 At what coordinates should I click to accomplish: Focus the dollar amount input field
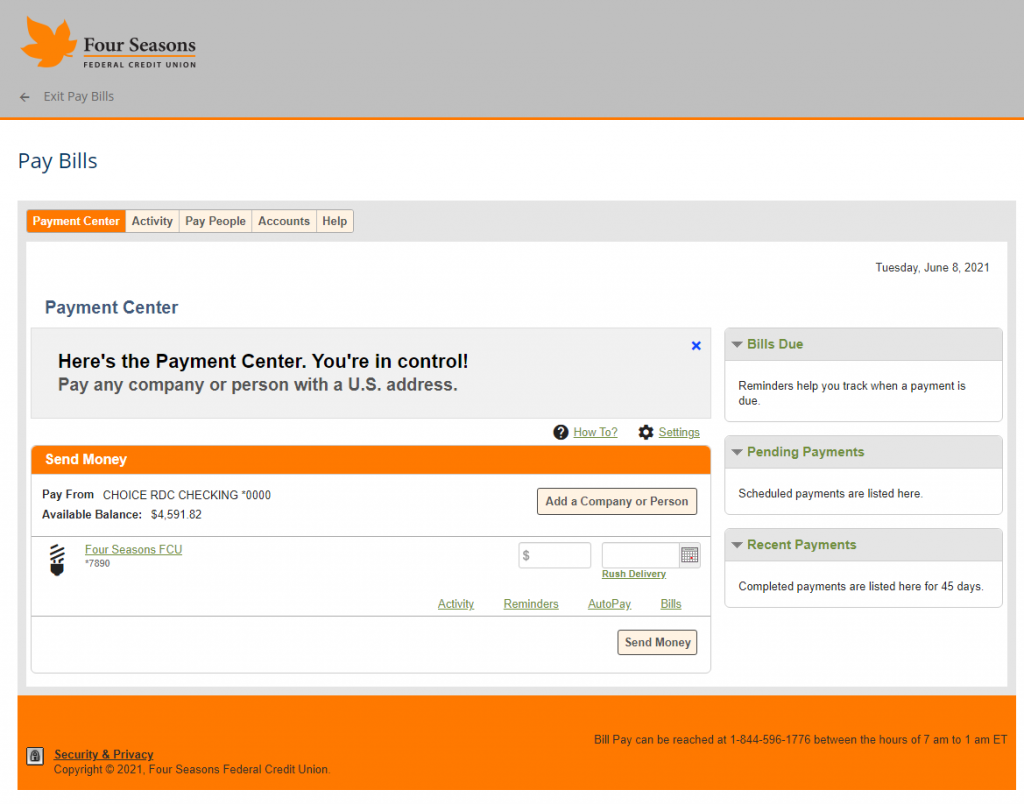point(554,555)
